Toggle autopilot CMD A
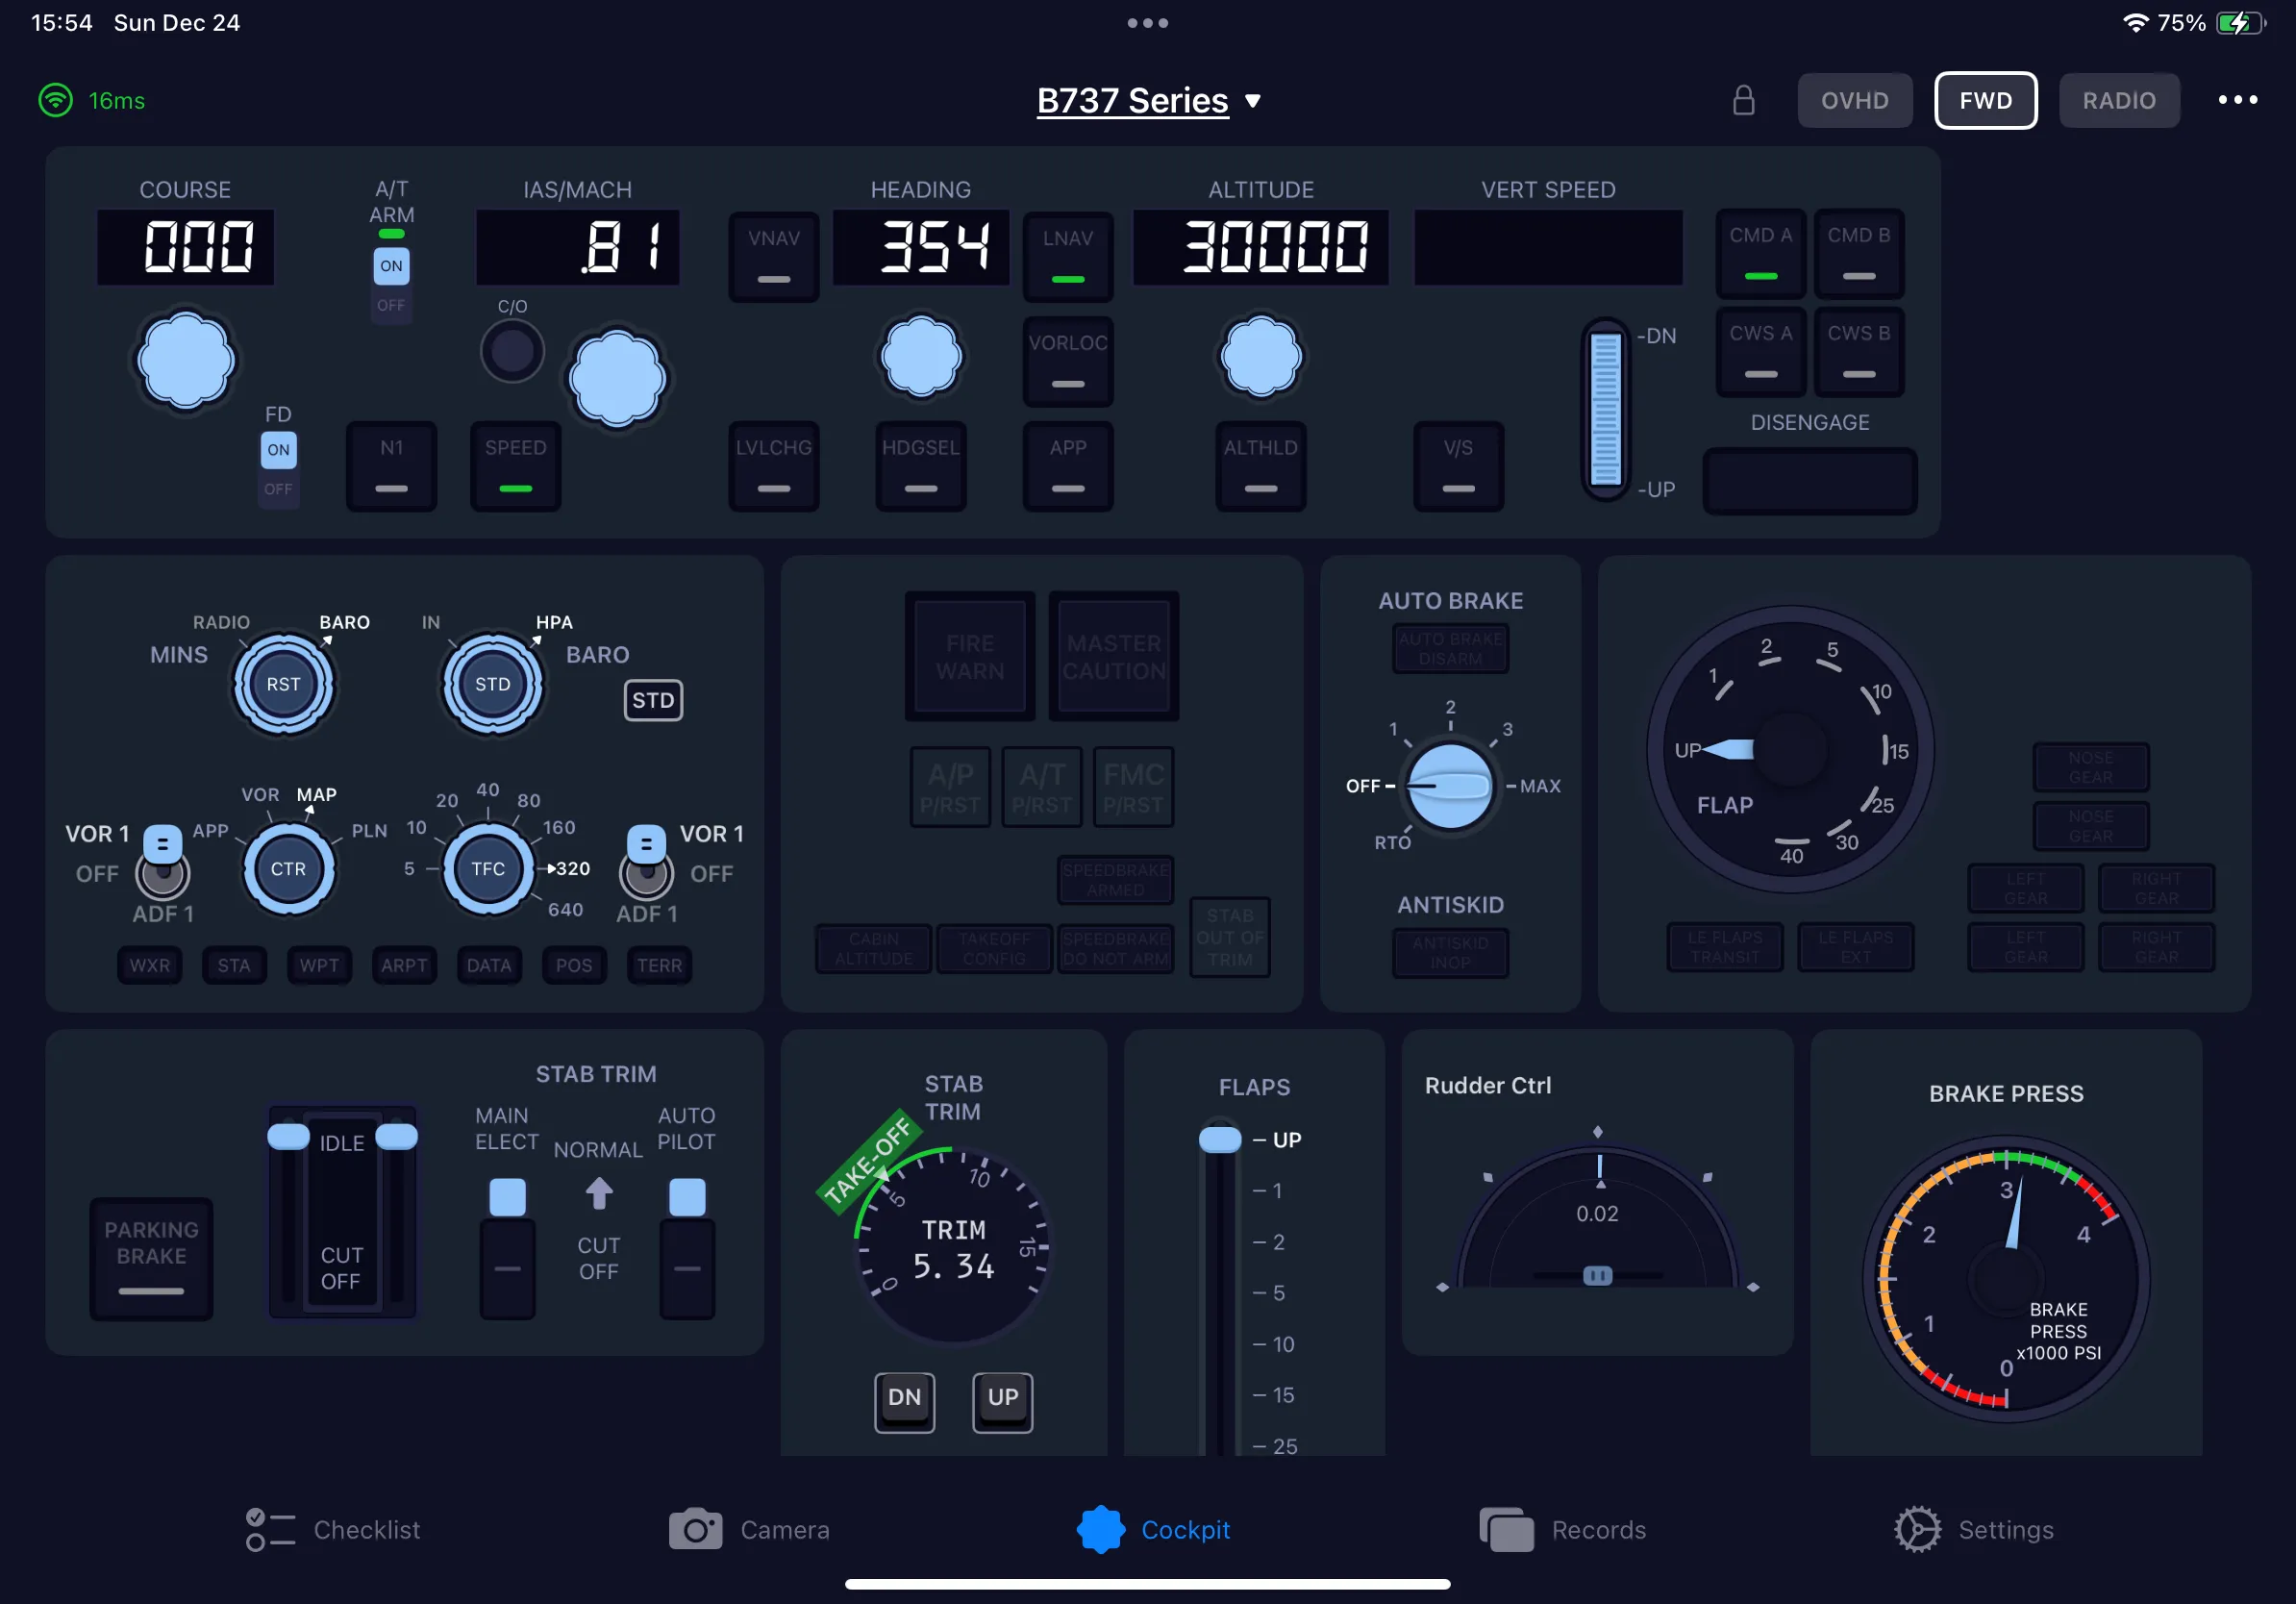Image resolution: width=2296 pixels, height=1604 pixels. point(1760,253)
